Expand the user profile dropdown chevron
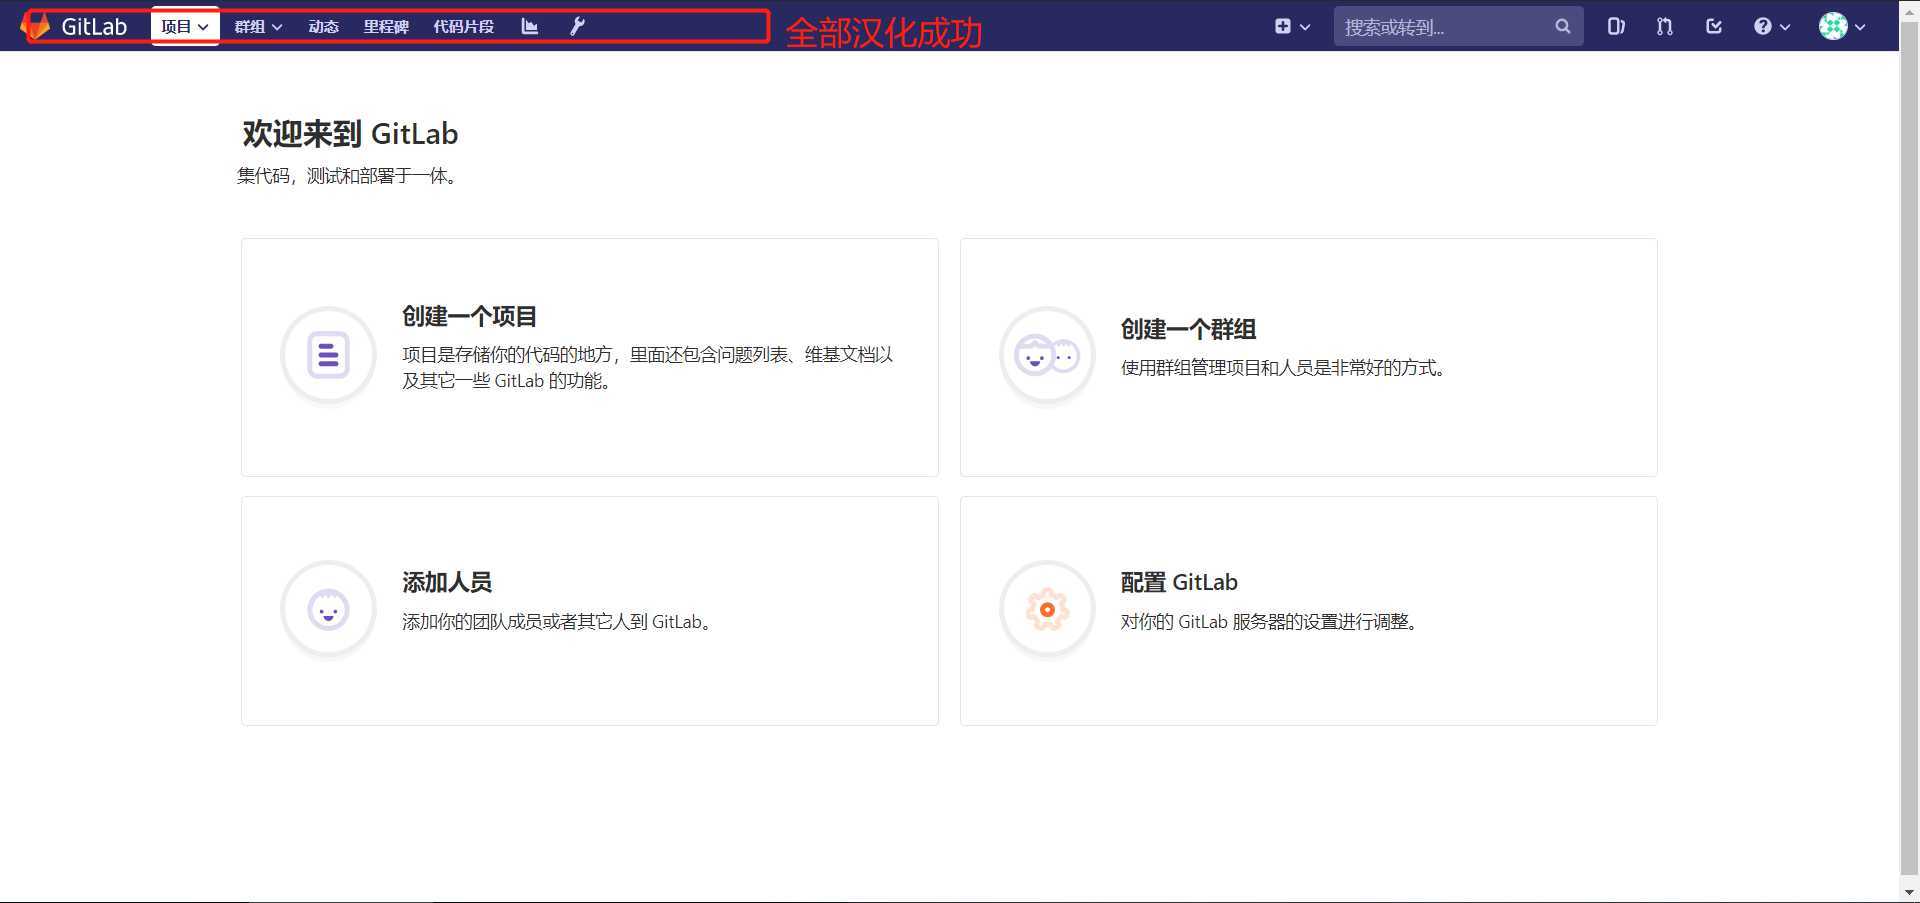 (x=1860, y=28)
